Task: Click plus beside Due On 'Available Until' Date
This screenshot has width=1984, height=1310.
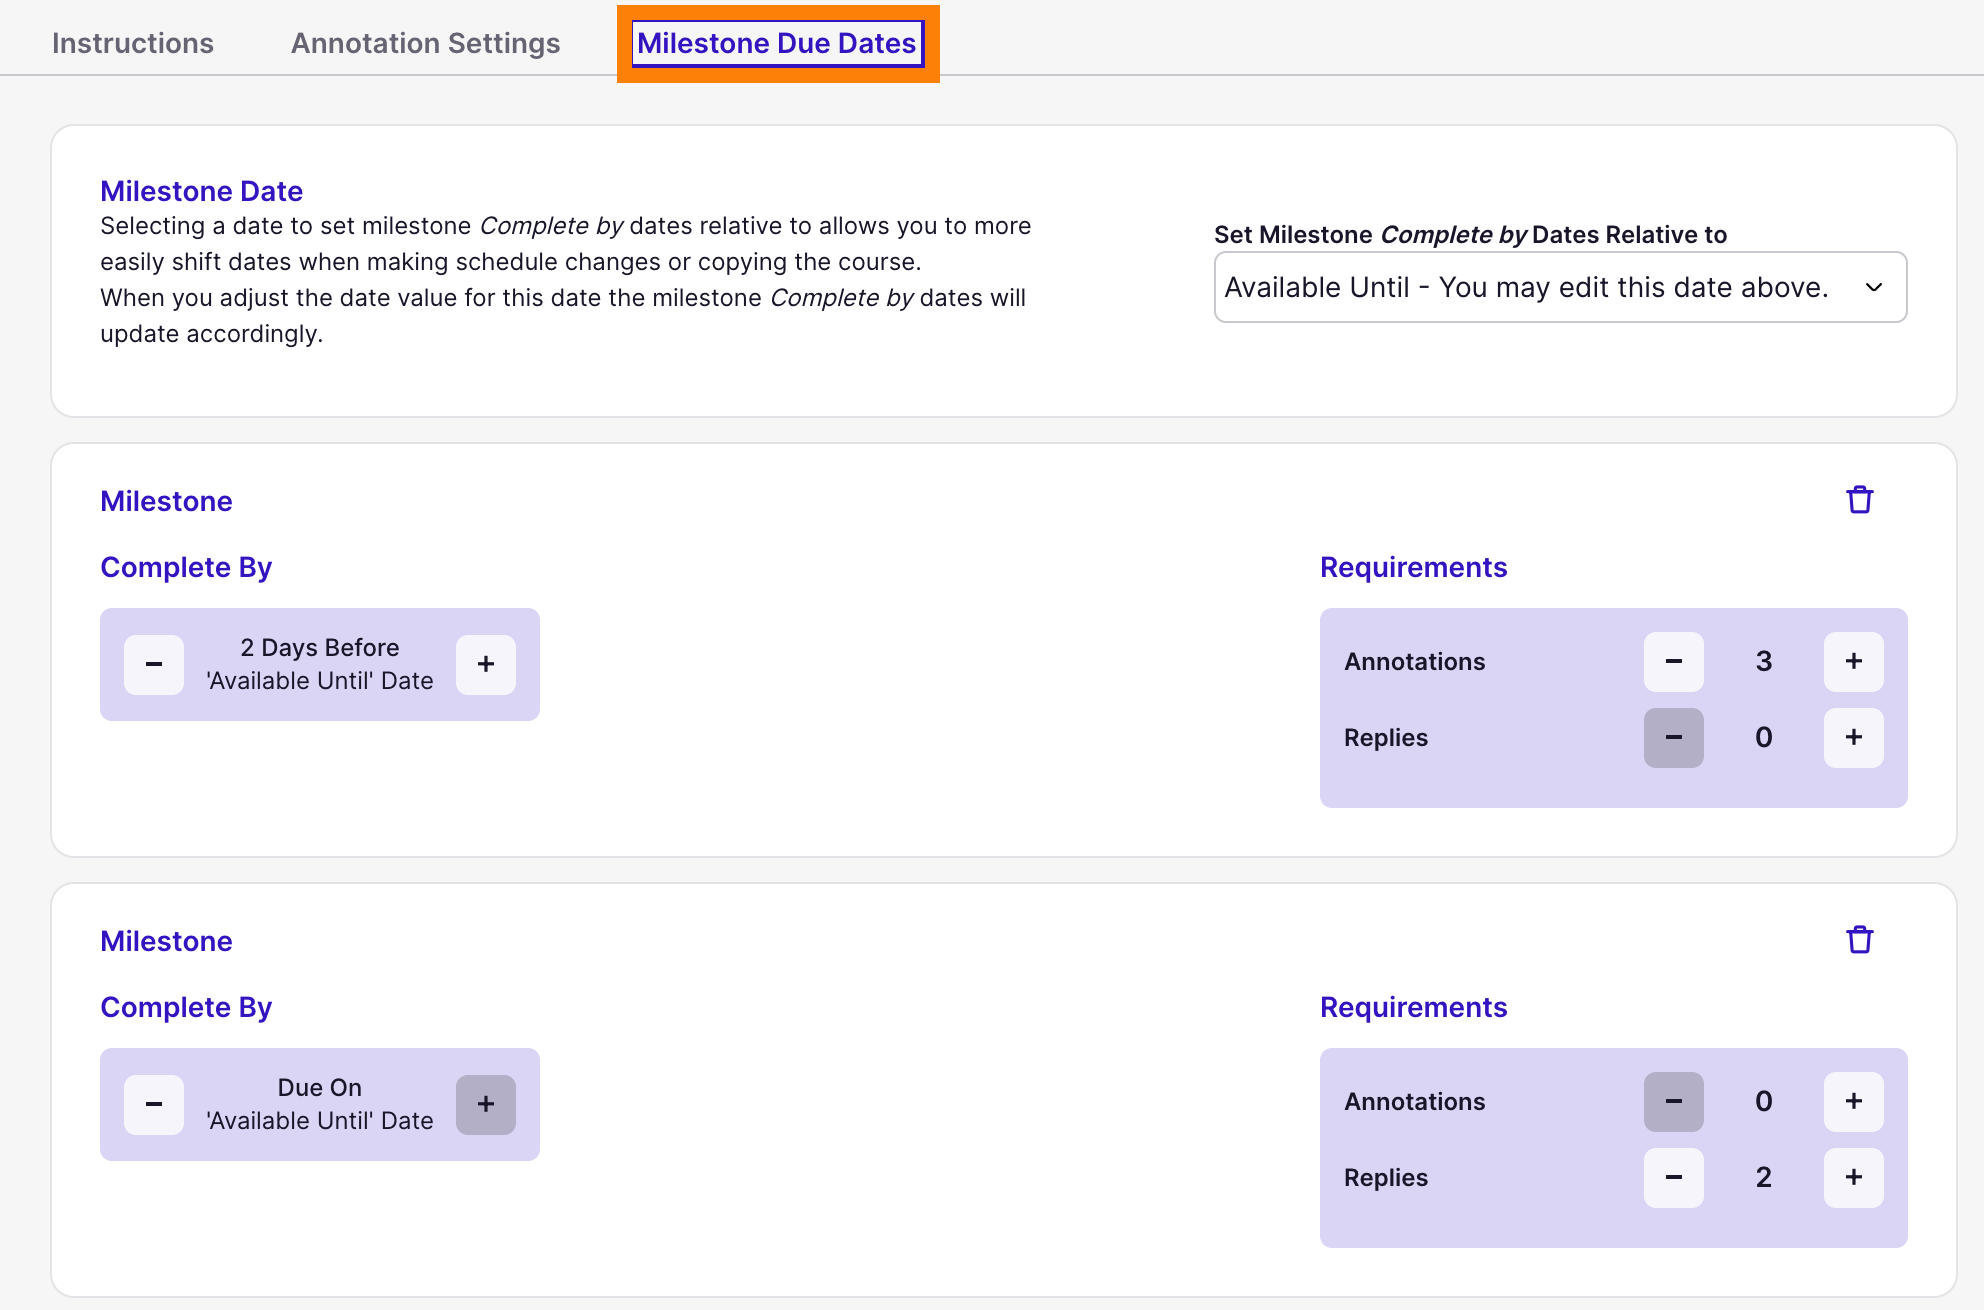Action: tap(486, 1104)
